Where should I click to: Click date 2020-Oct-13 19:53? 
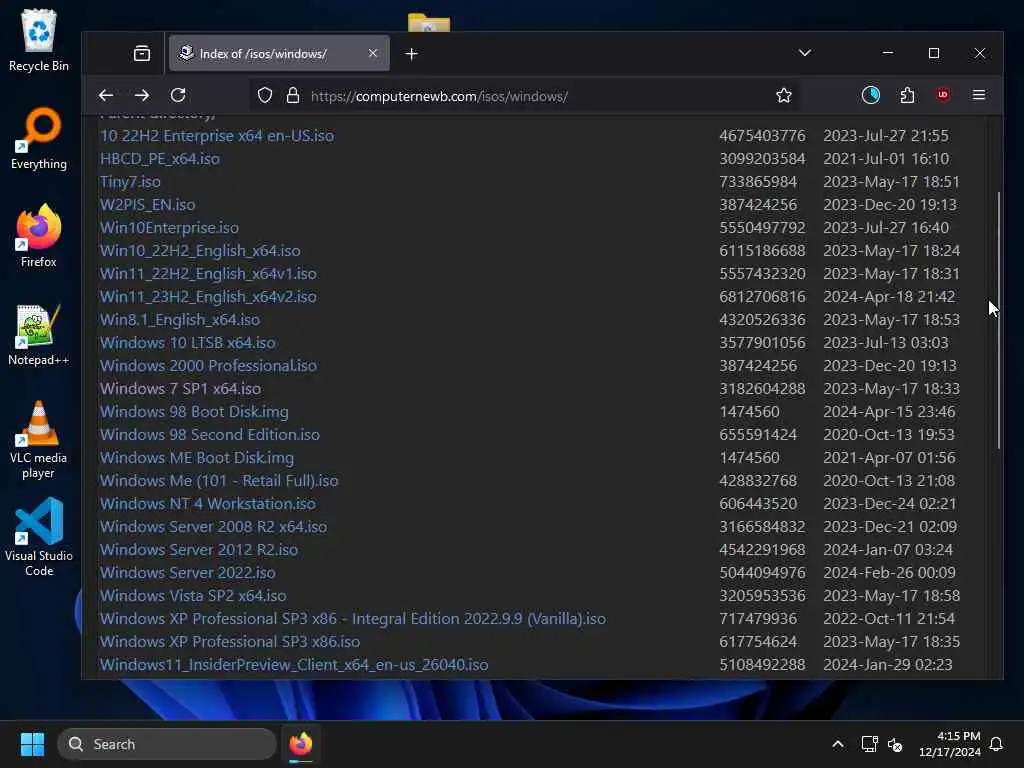pos(889,434)
